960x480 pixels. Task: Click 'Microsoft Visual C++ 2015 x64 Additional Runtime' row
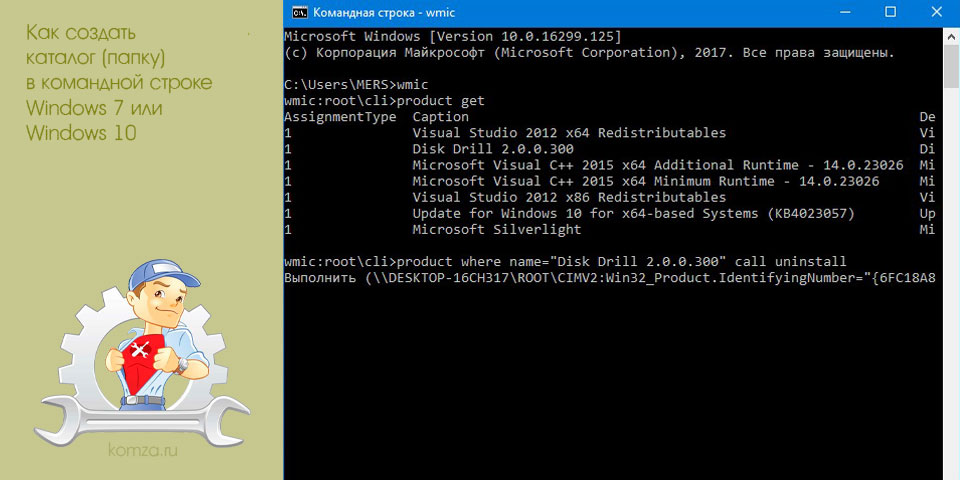coord(609,165)
